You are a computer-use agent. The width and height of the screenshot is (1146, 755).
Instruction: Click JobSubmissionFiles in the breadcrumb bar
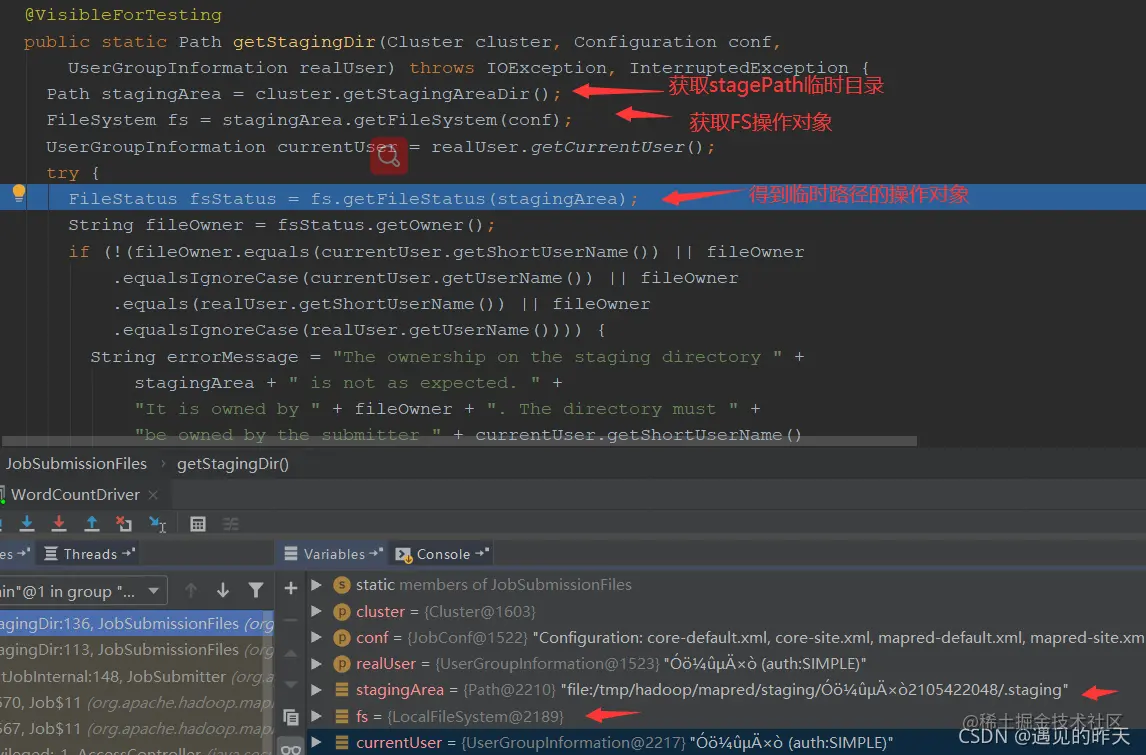76,464
